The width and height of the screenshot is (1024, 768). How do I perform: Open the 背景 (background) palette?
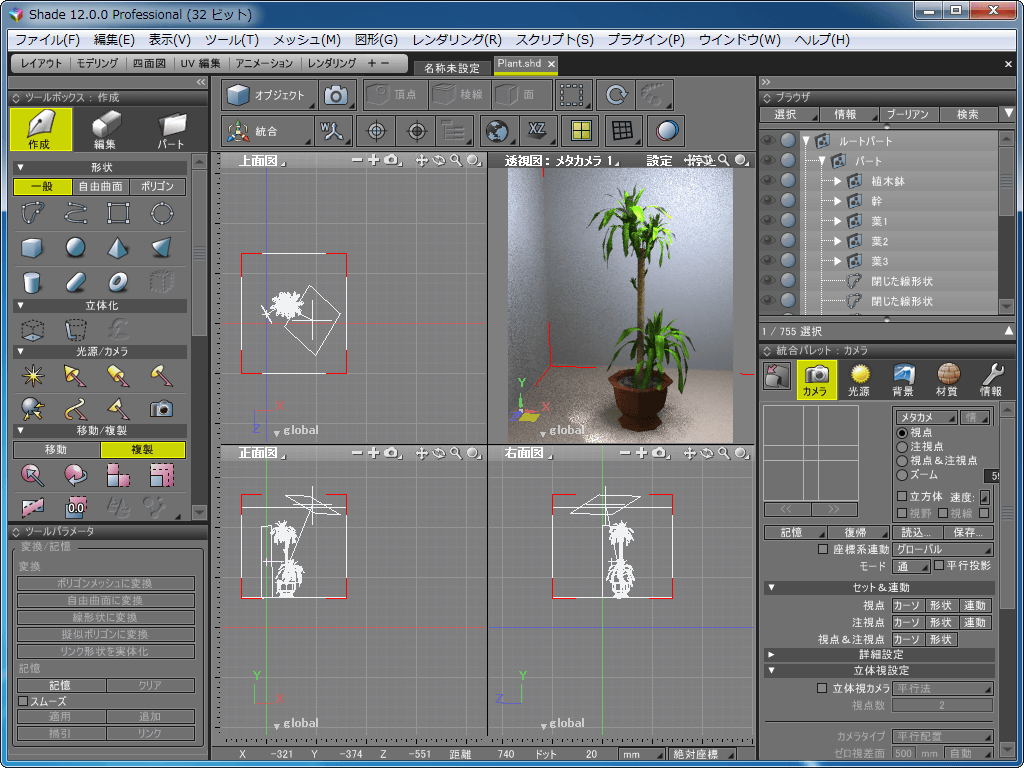pyautogui.click(x=903, y=379)
